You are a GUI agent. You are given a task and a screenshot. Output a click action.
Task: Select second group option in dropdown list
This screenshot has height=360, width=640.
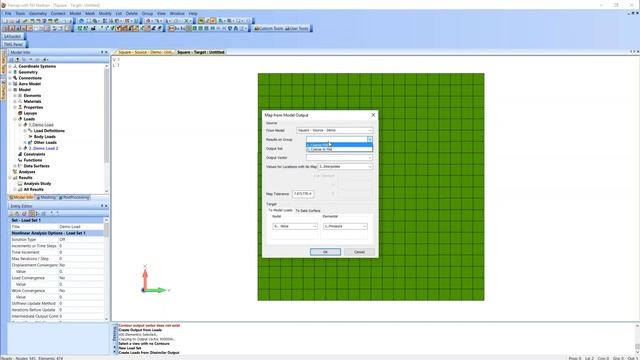(339, 149)
